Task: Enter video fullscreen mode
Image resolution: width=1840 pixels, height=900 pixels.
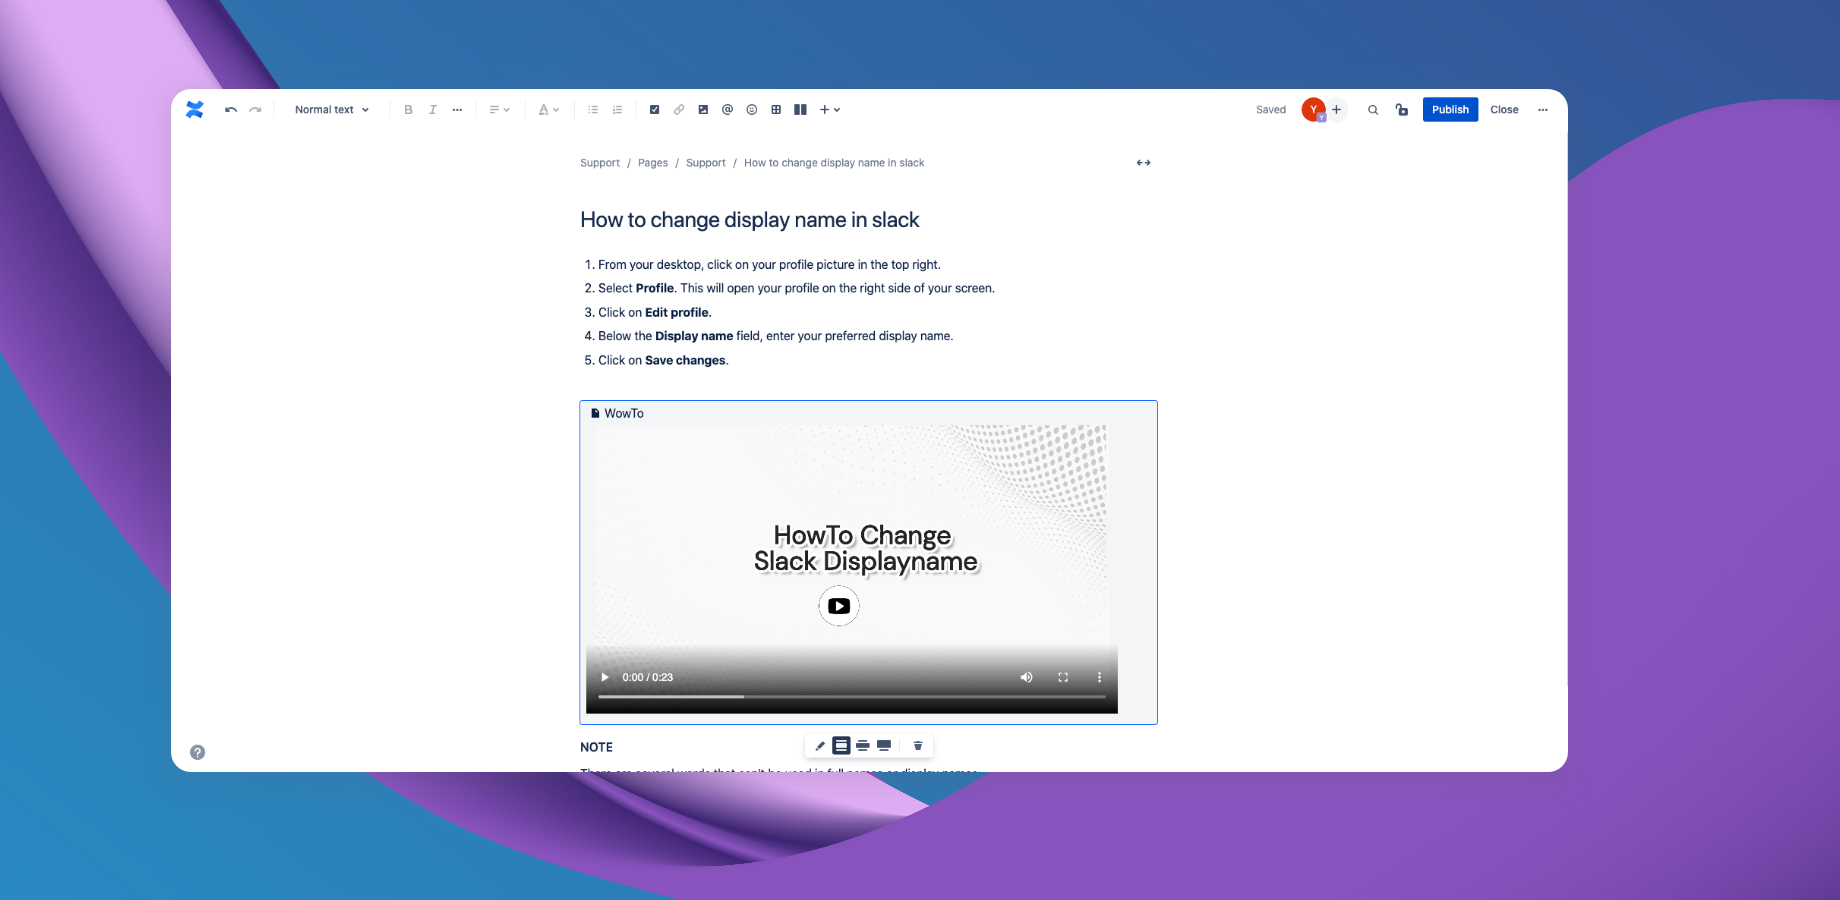Action: coord(1063,677)
